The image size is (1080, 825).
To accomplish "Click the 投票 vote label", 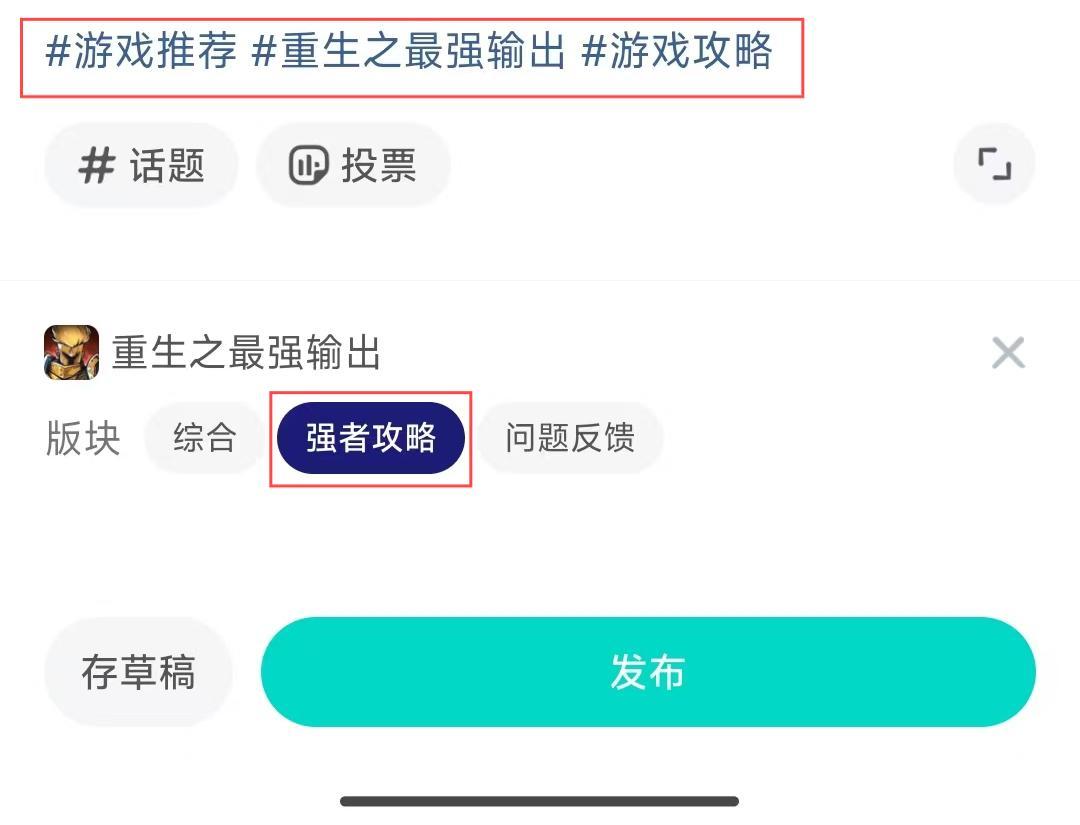I will 379,165.
